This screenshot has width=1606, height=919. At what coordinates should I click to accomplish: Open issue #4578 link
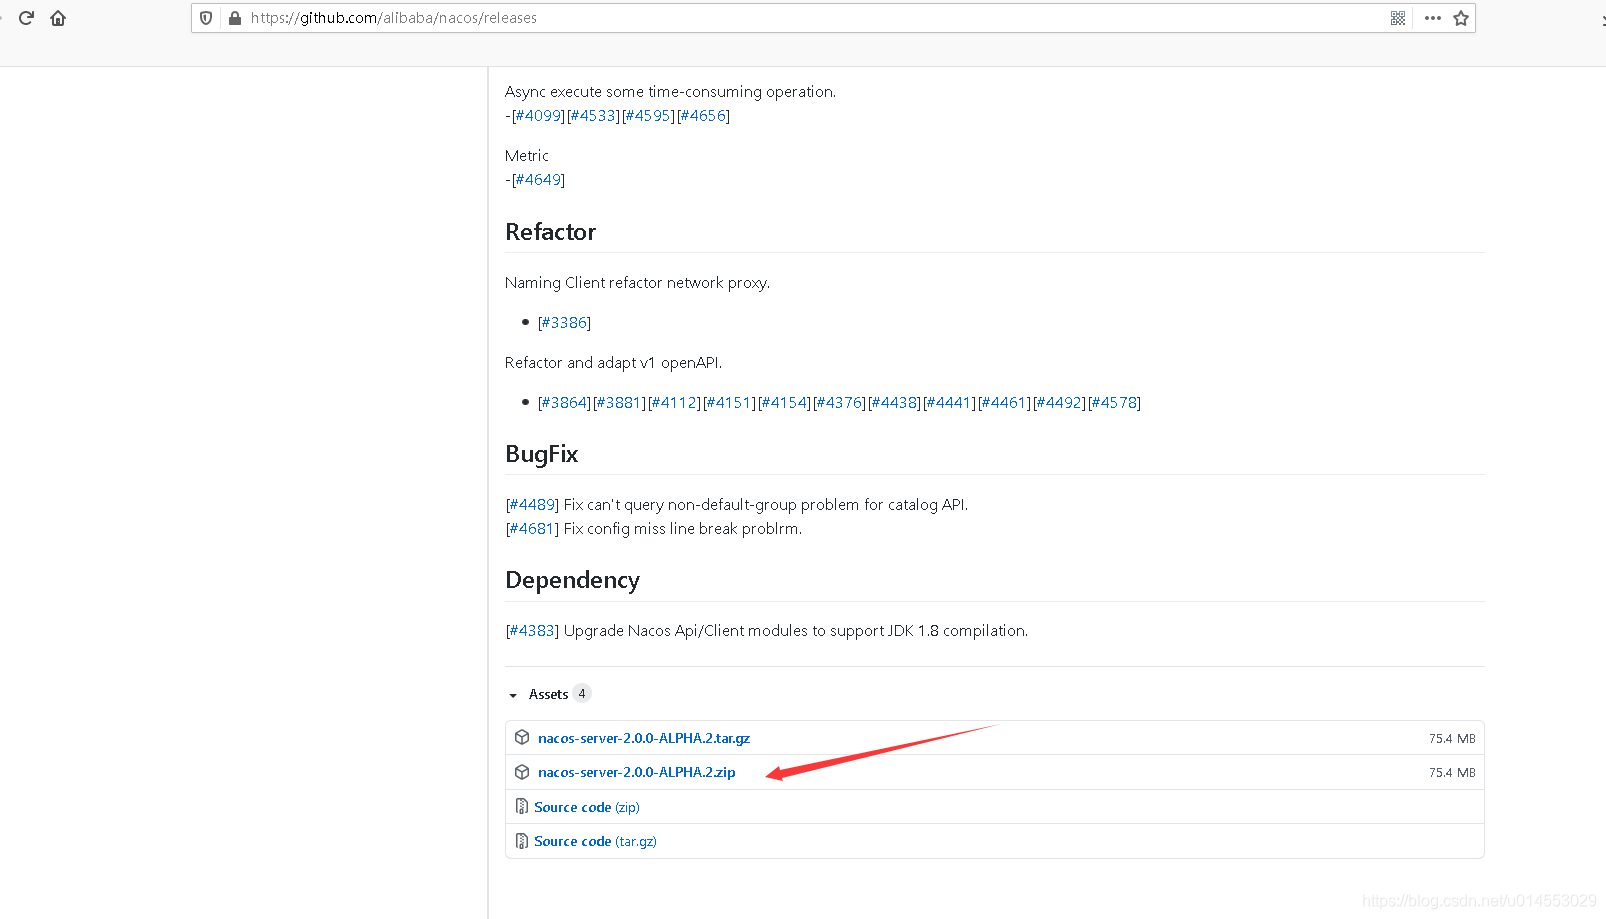coord(1114,403)
